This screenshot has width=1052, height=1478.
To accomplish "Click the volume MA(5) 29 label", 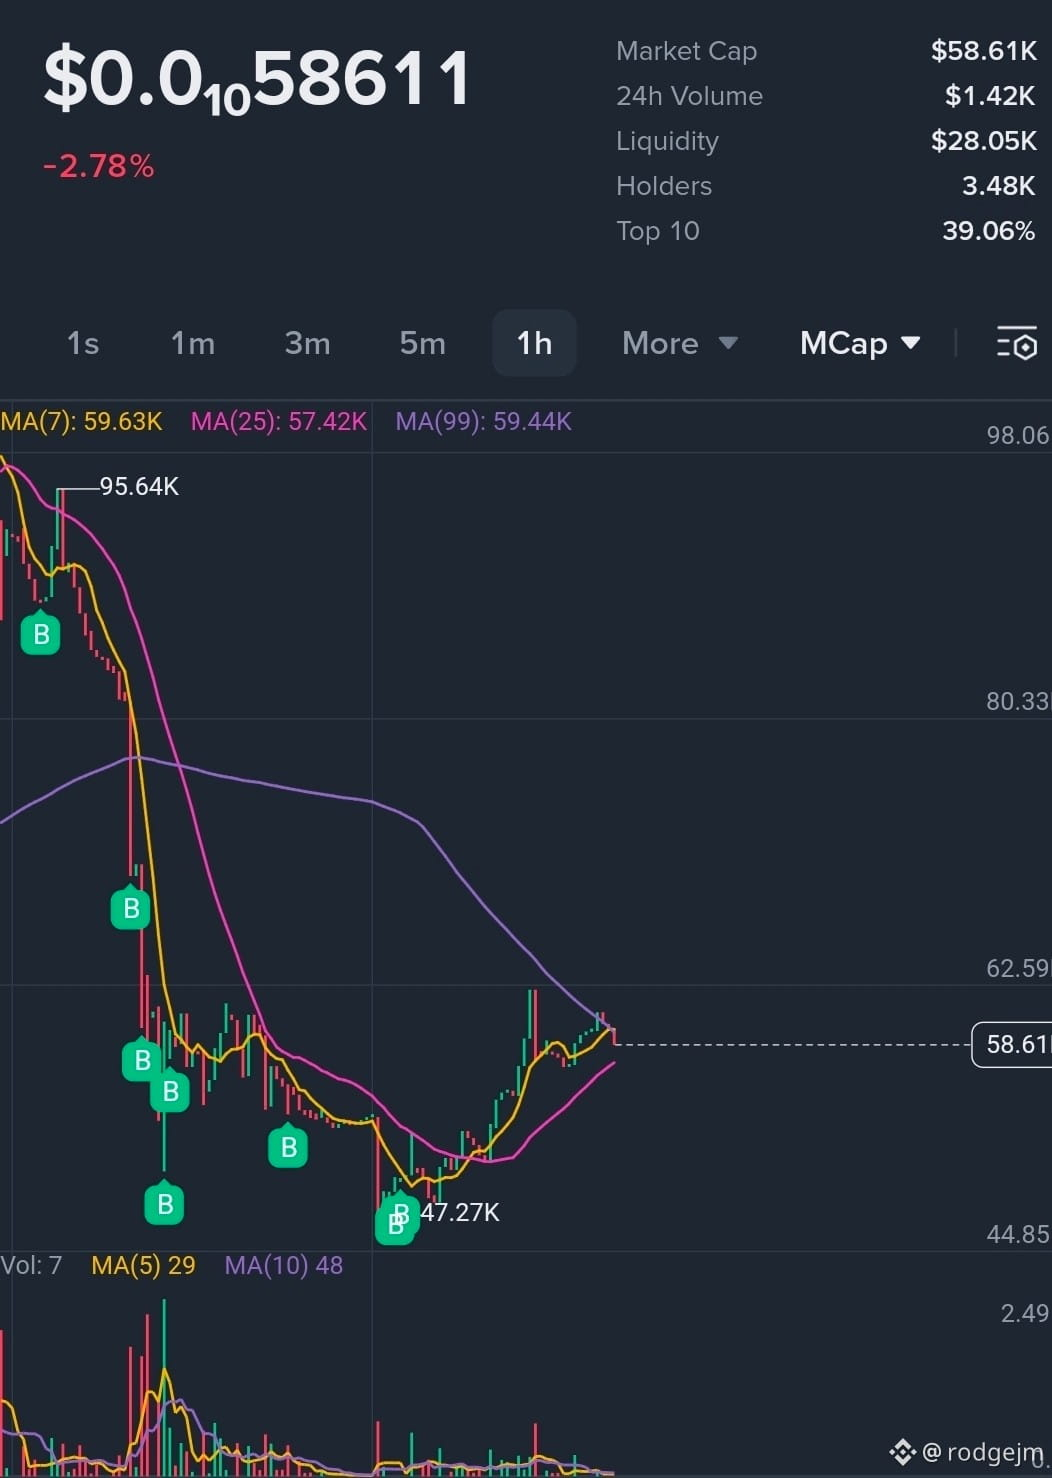I will click(x=143, y=1265).
